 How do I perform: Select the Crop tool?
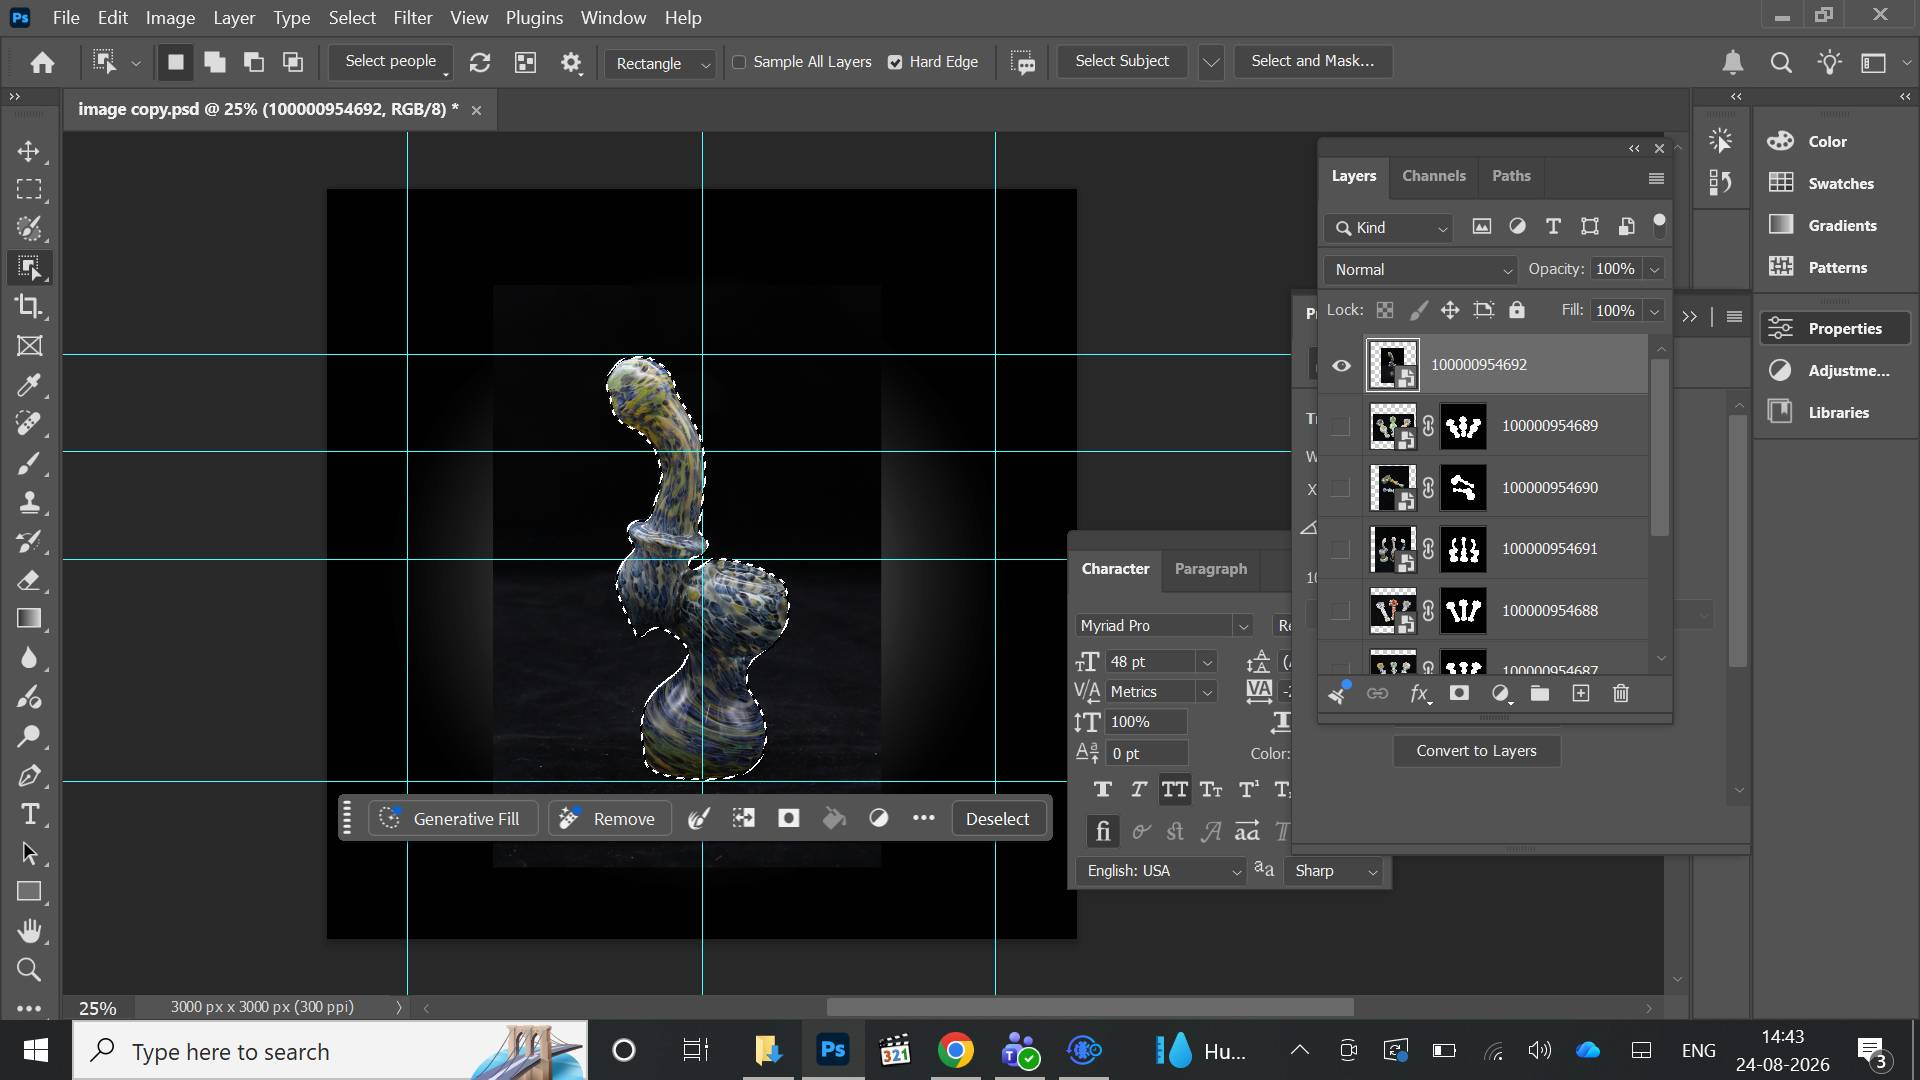pyautogui.click(x=29, y=306)
